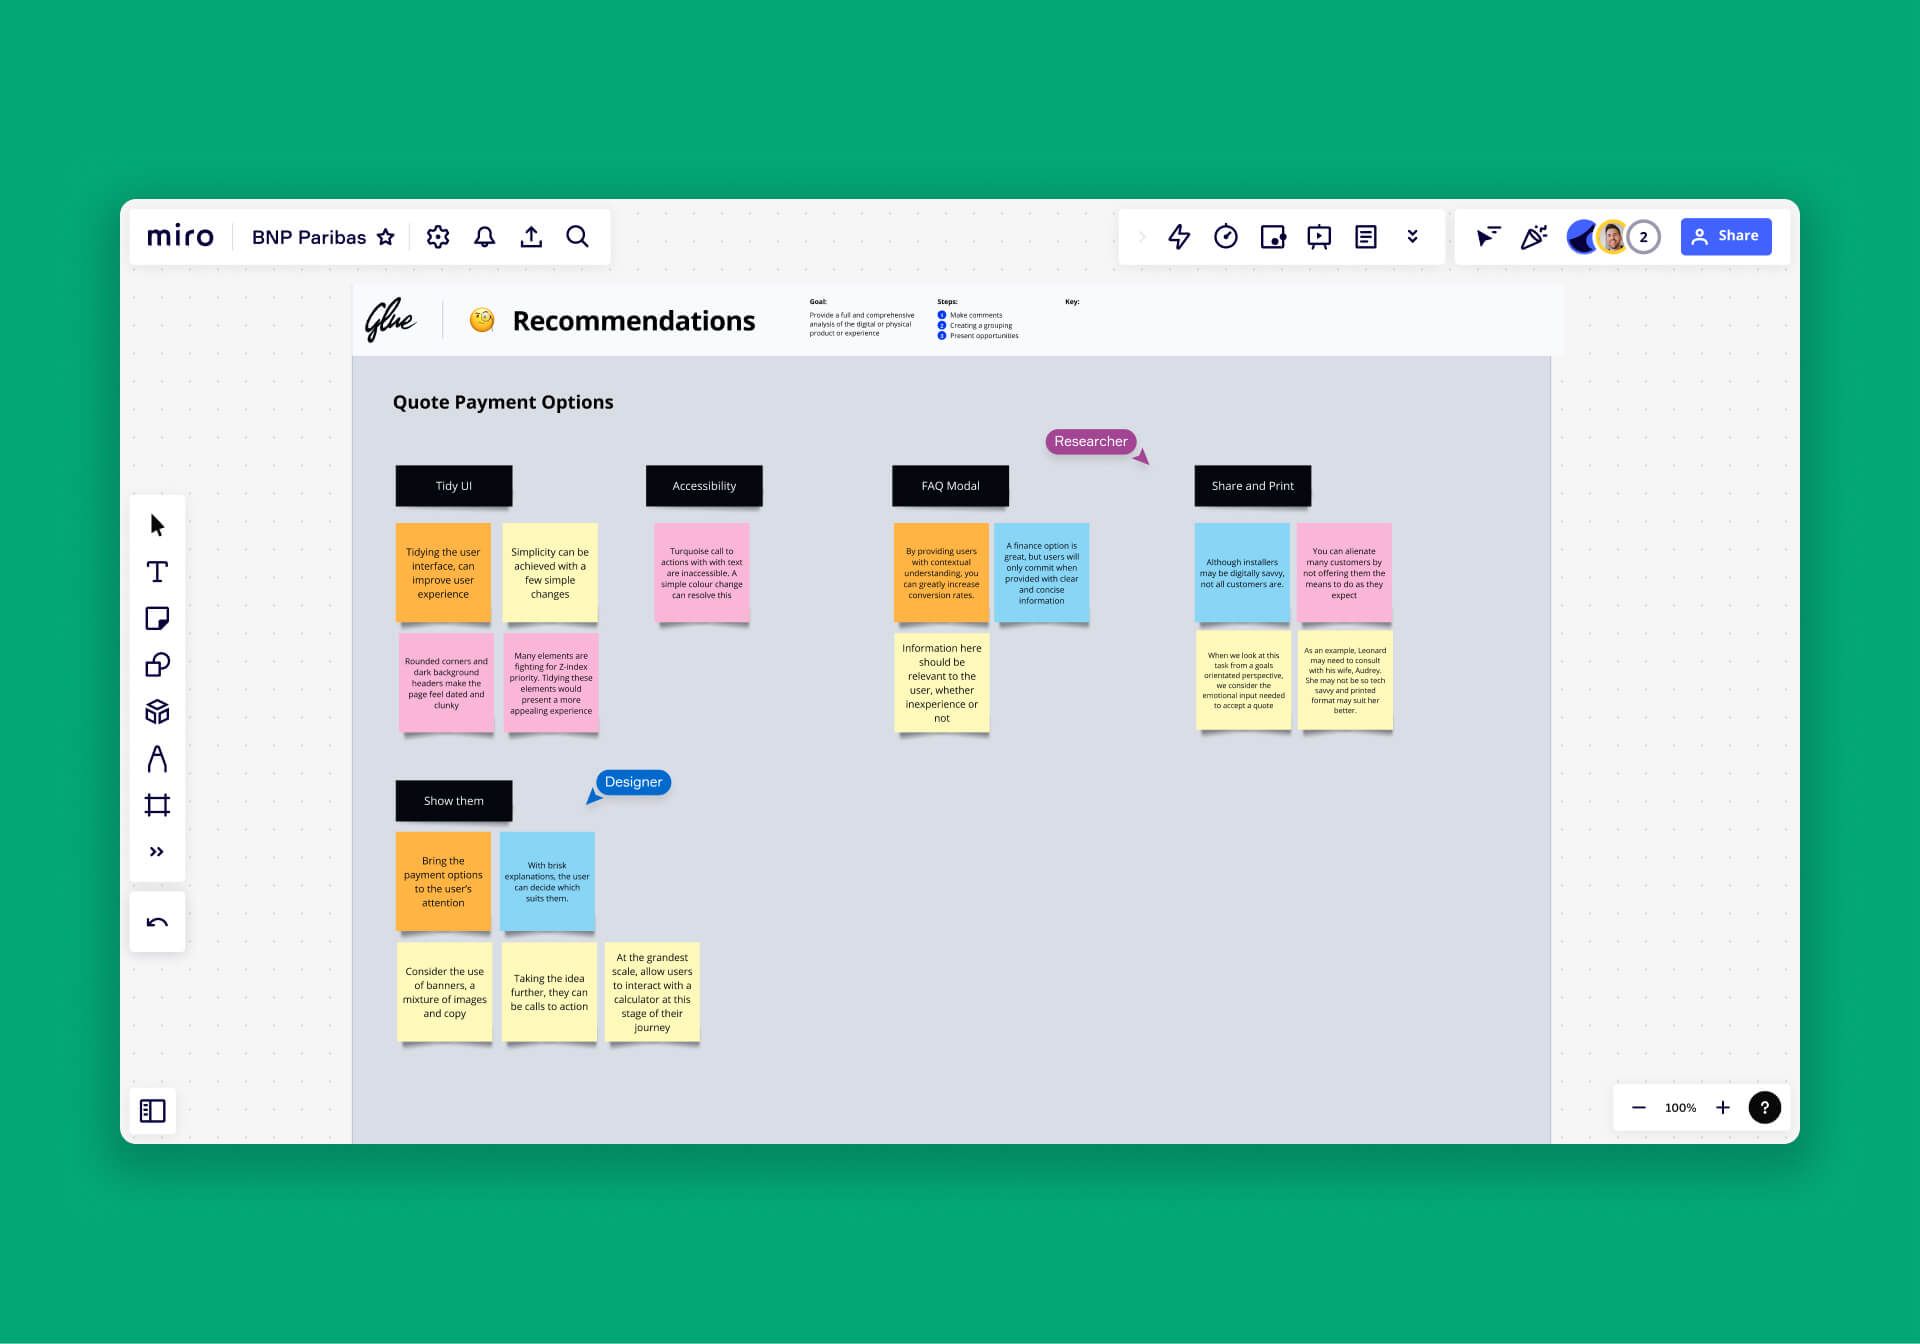Image resolution: width=1920 pixels, height=1344 pixels.
Task: Toggle collaborator cursors visibility
Action: click(1488, 237)
